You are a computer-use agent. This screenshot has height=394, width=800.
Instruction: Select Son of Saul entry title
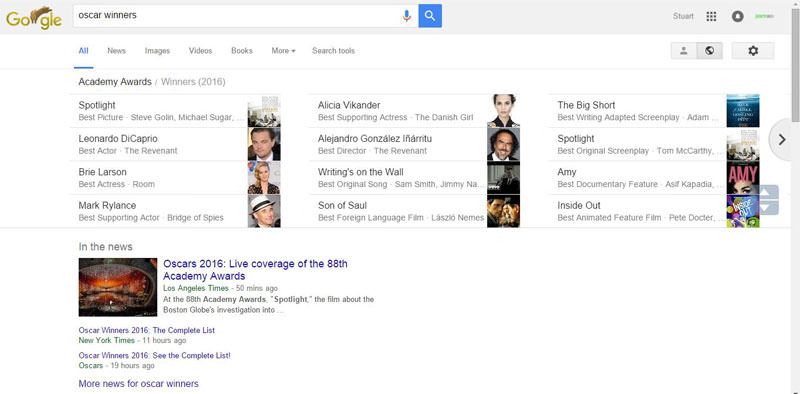click(342, 205)
